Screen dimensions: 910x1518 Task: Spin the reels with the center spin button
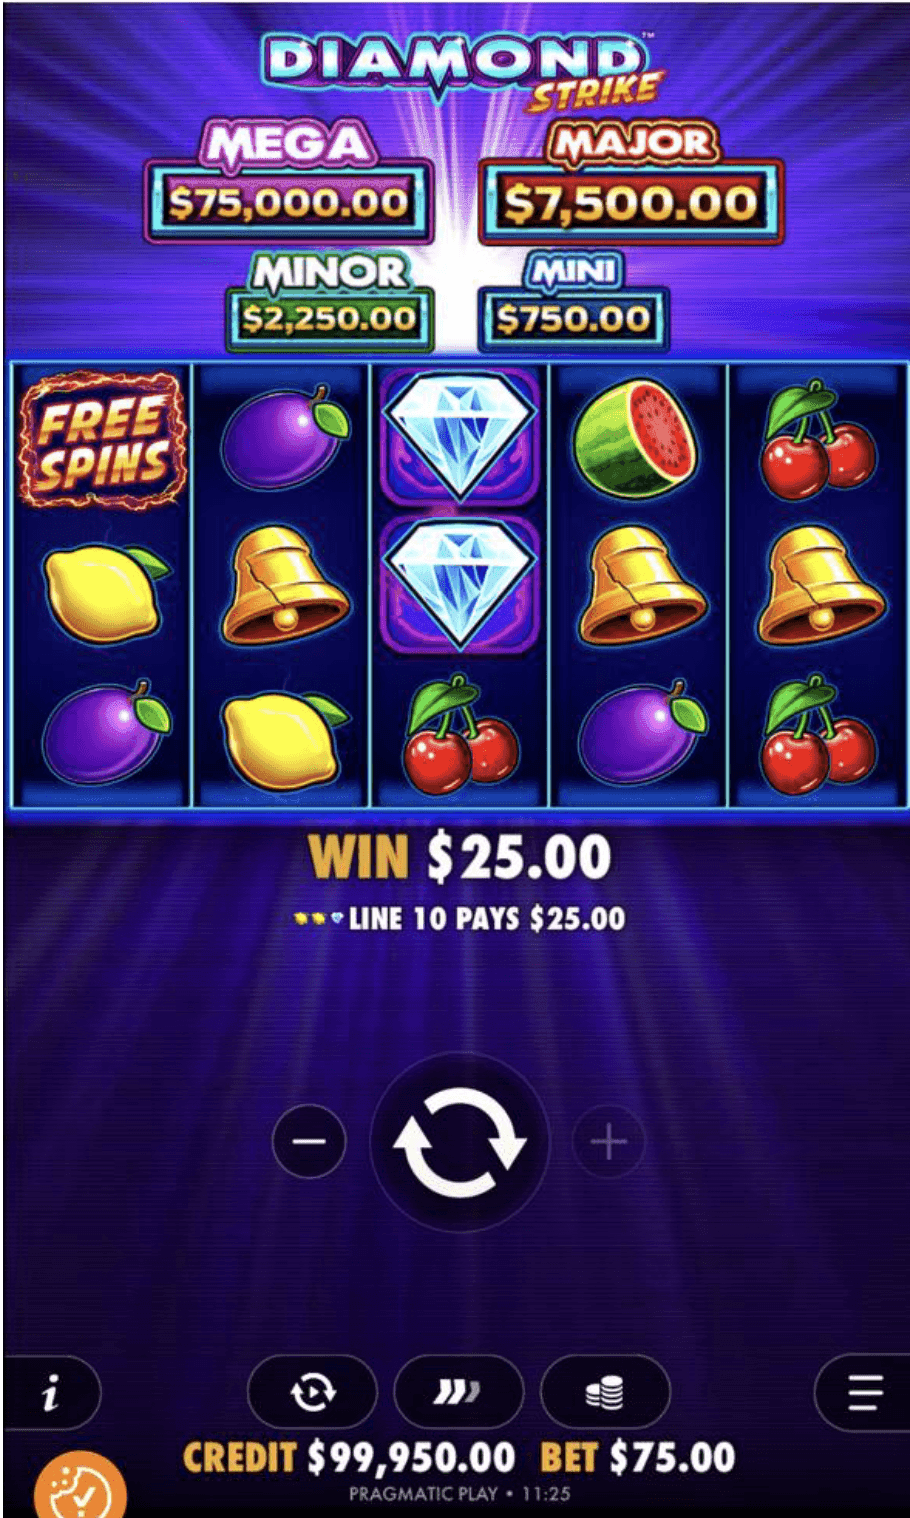pos(459,1141)
